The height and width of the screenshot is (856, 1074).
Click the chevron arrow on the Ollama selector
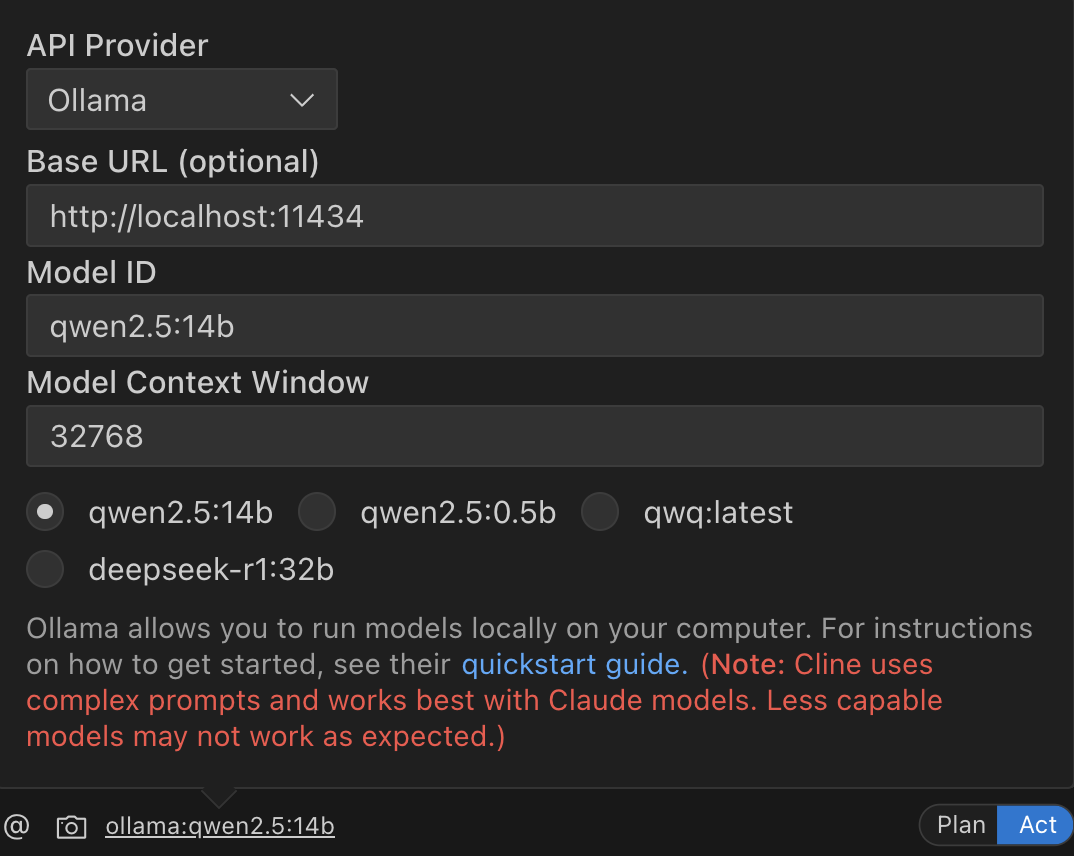[301, 100]
